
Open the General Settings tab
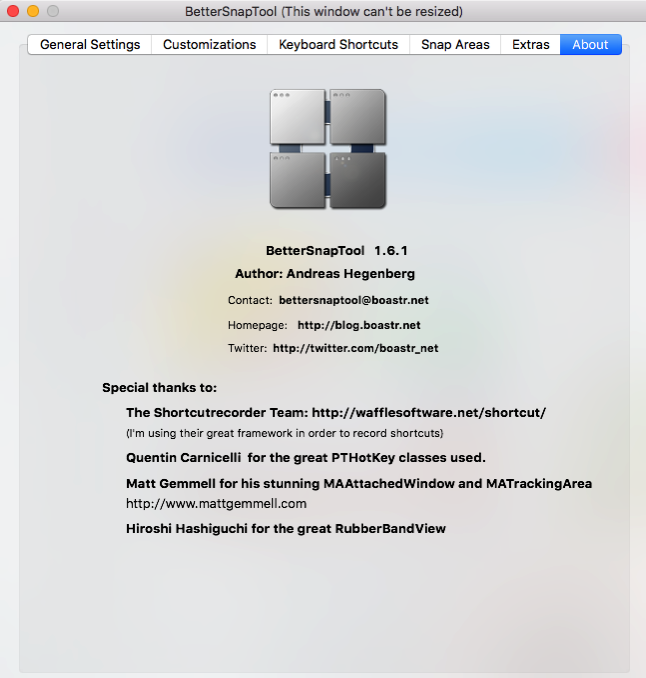tap(90, 45)
